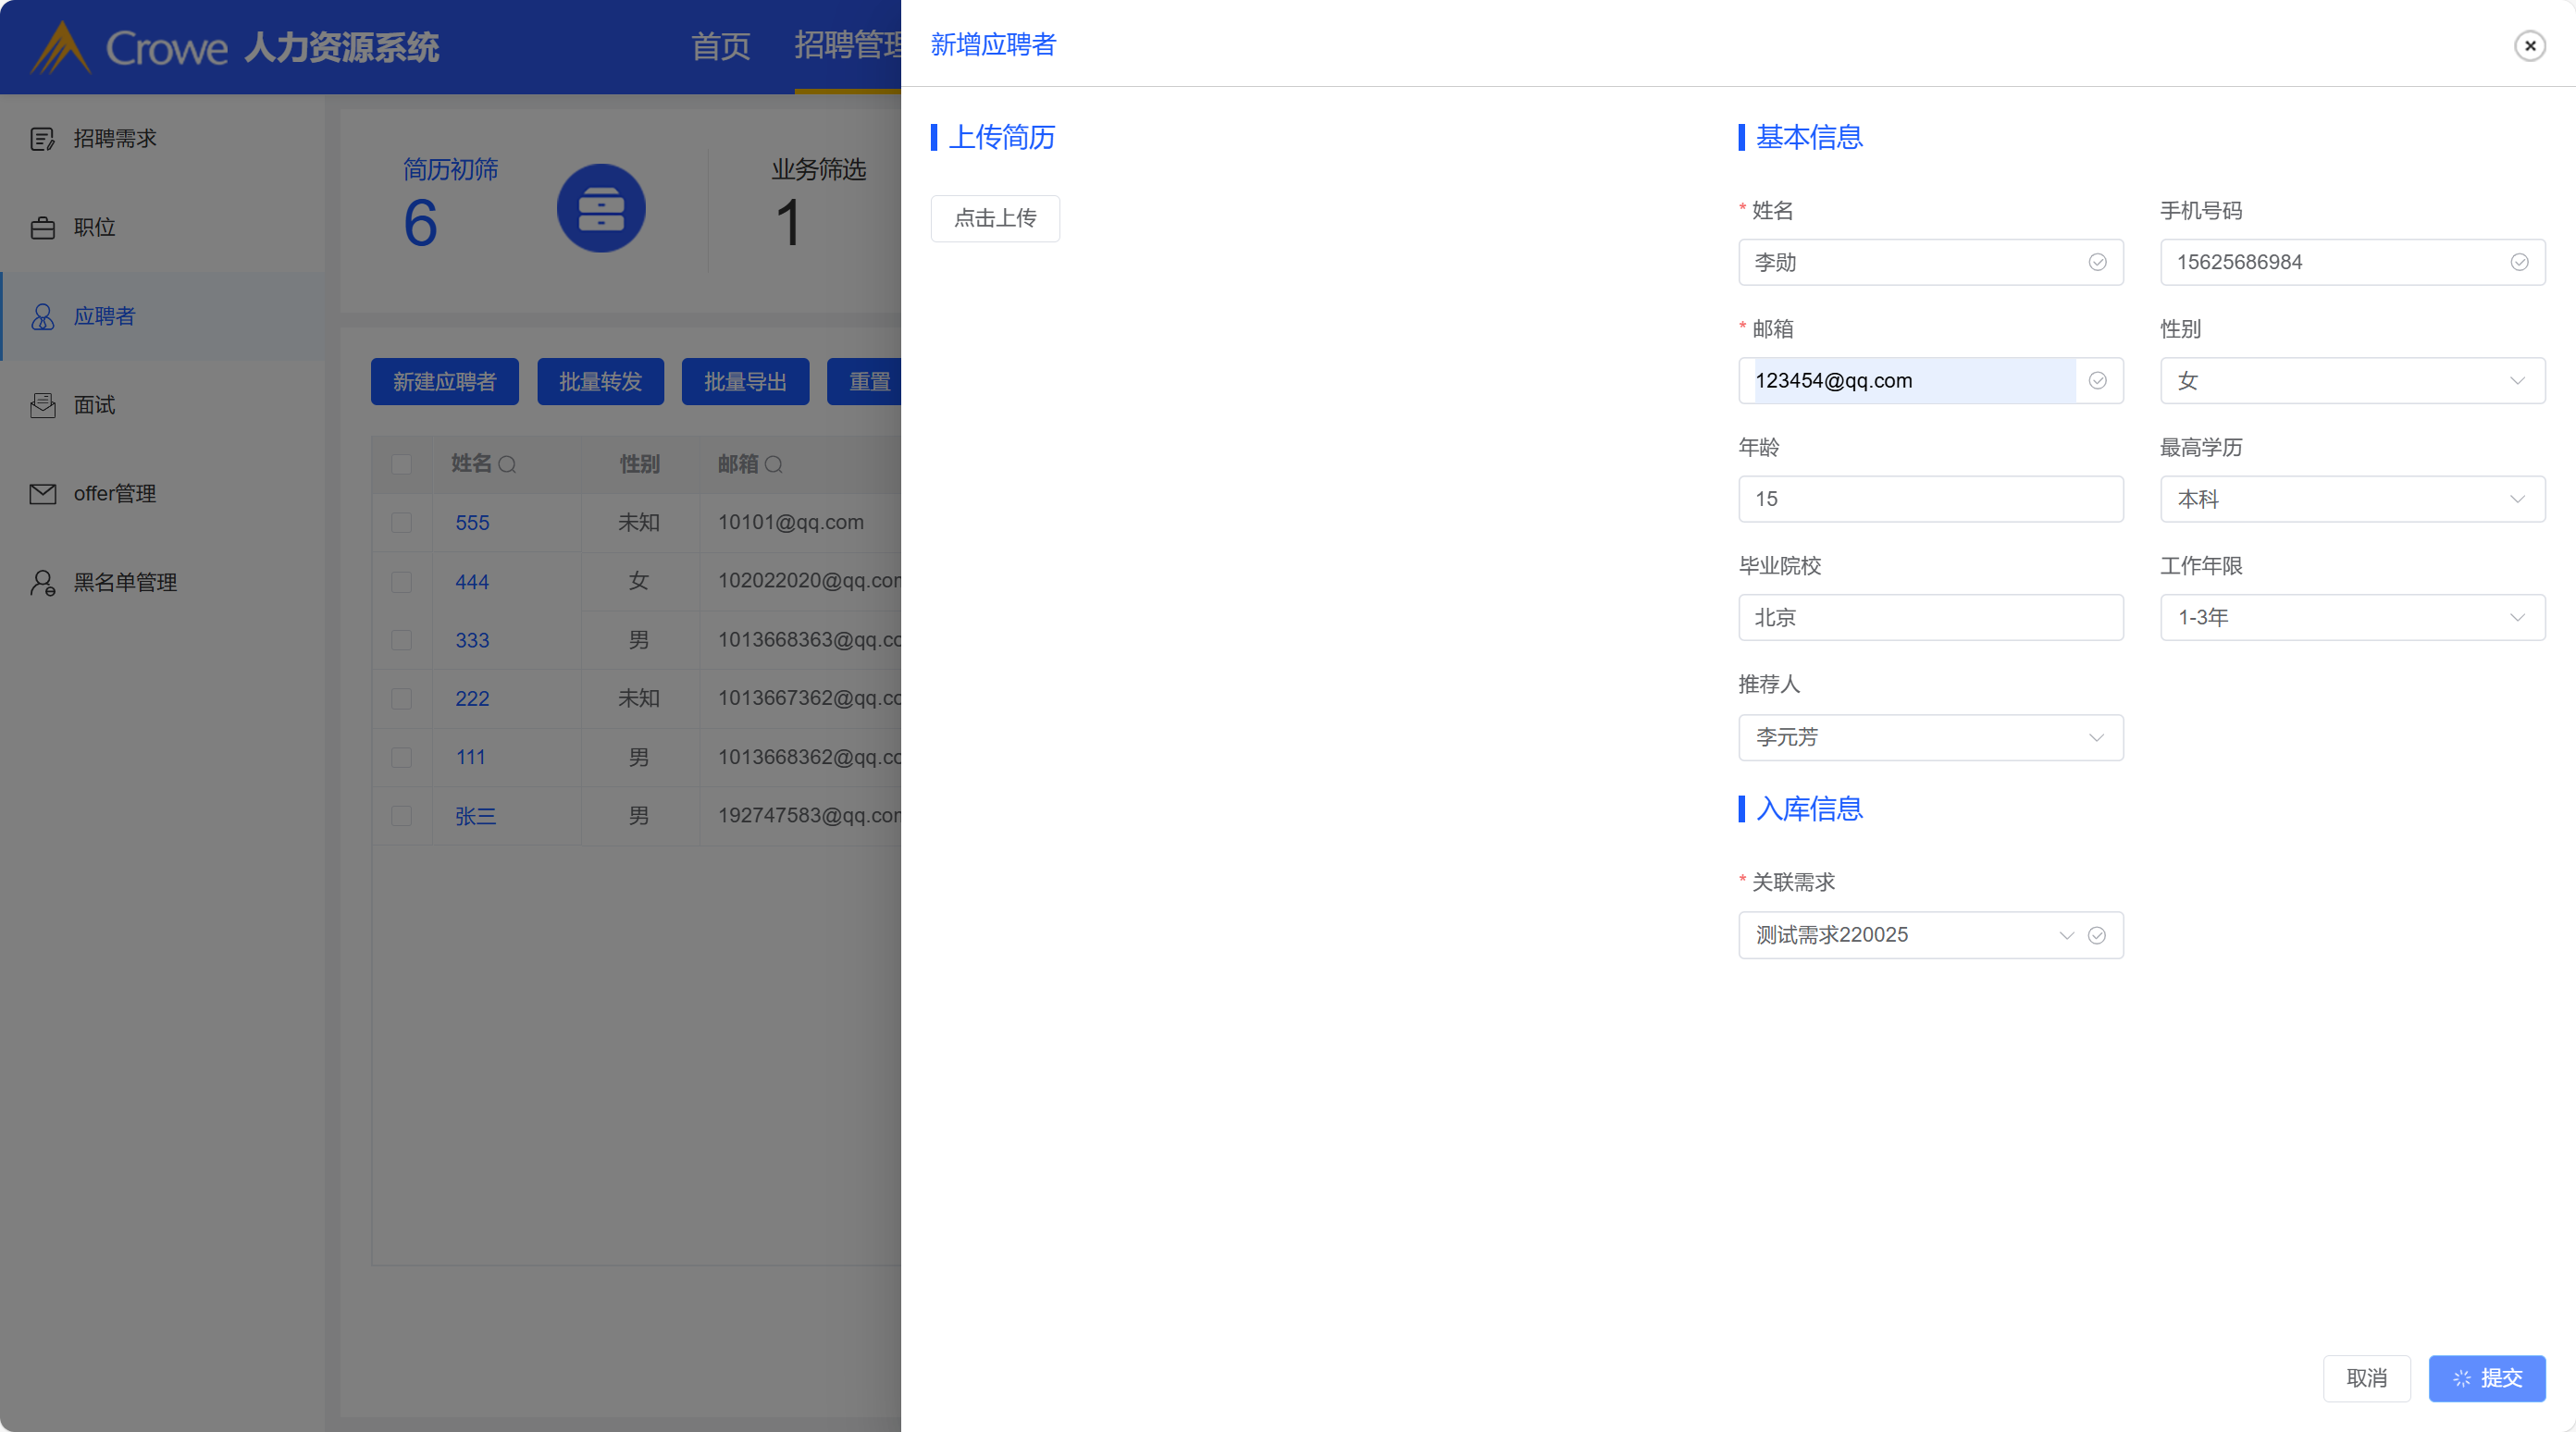
Task: Open the 性别 dropdown
Action: pyautogui.click(x=2351, y=381)
